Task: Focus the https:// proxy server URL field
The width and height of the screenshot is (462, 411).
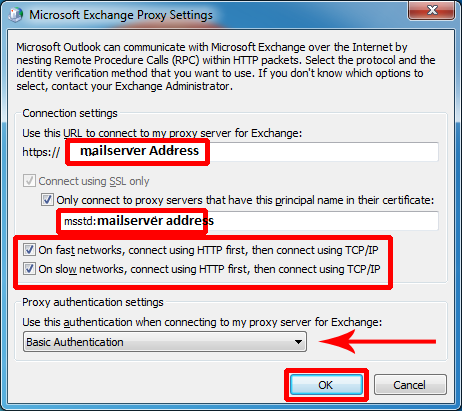Action: tap(254, 152)
